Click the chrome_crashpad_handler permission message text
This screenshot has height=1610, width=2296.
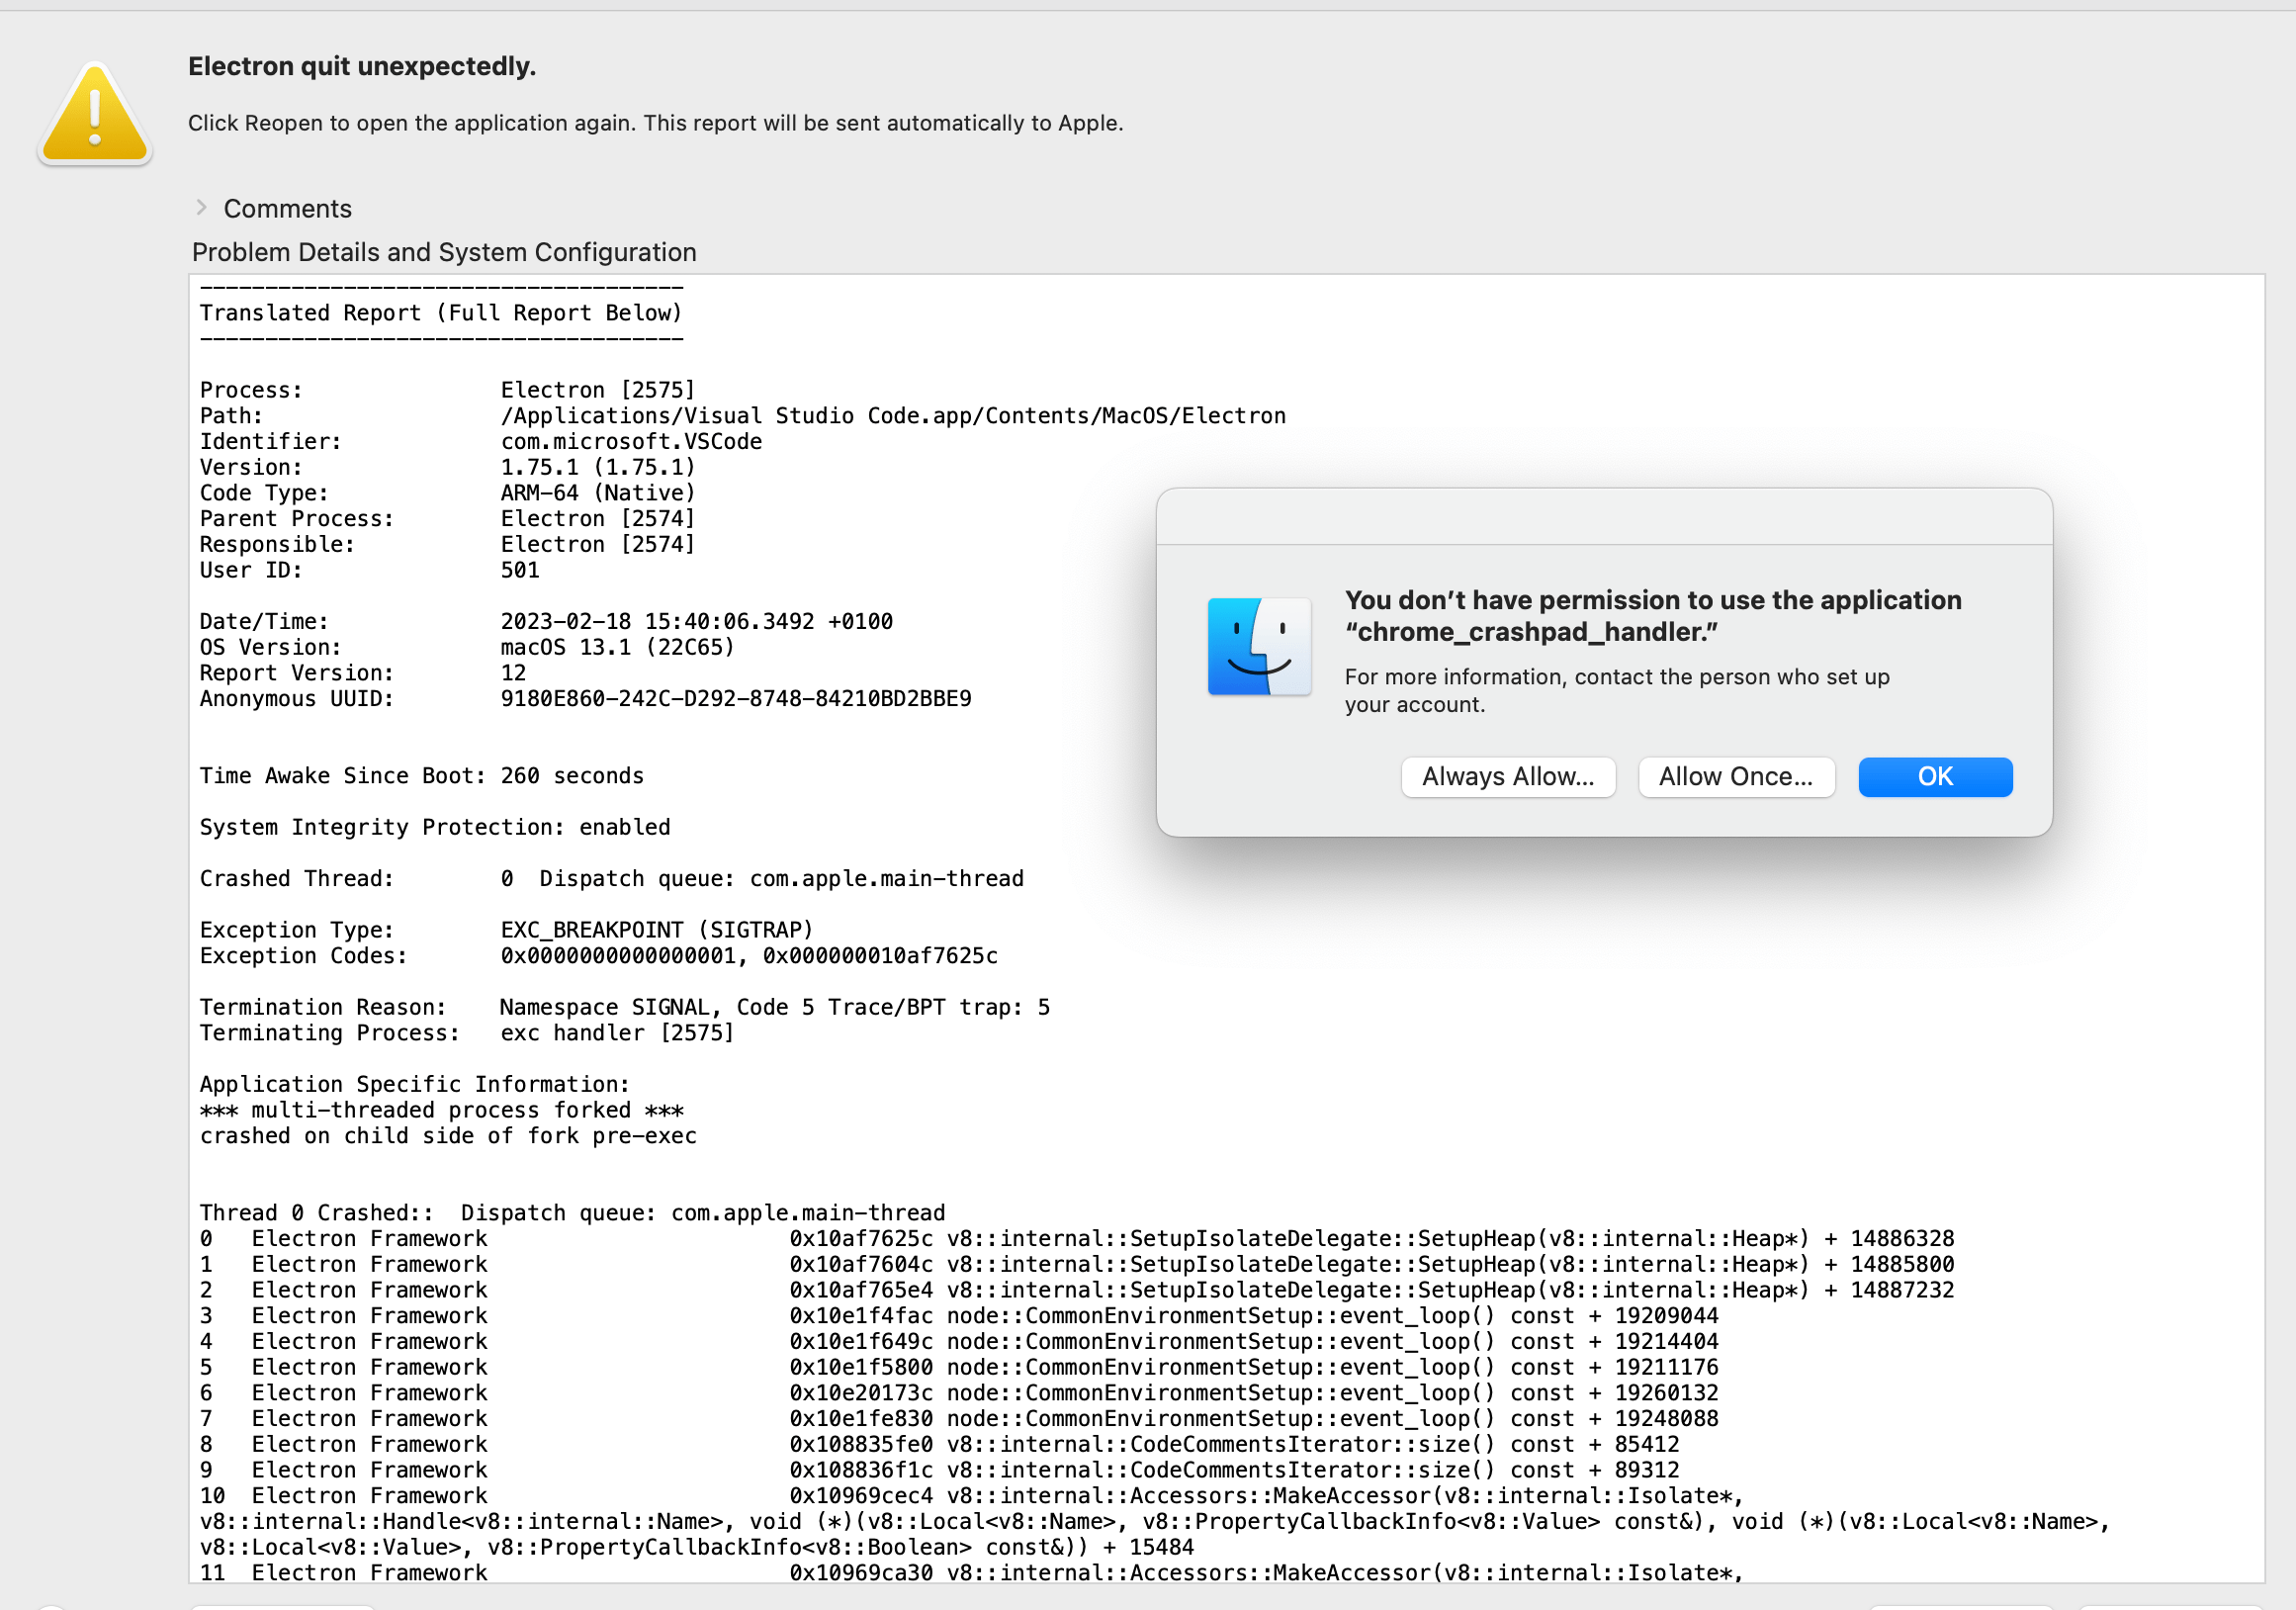coord(1652,616)
